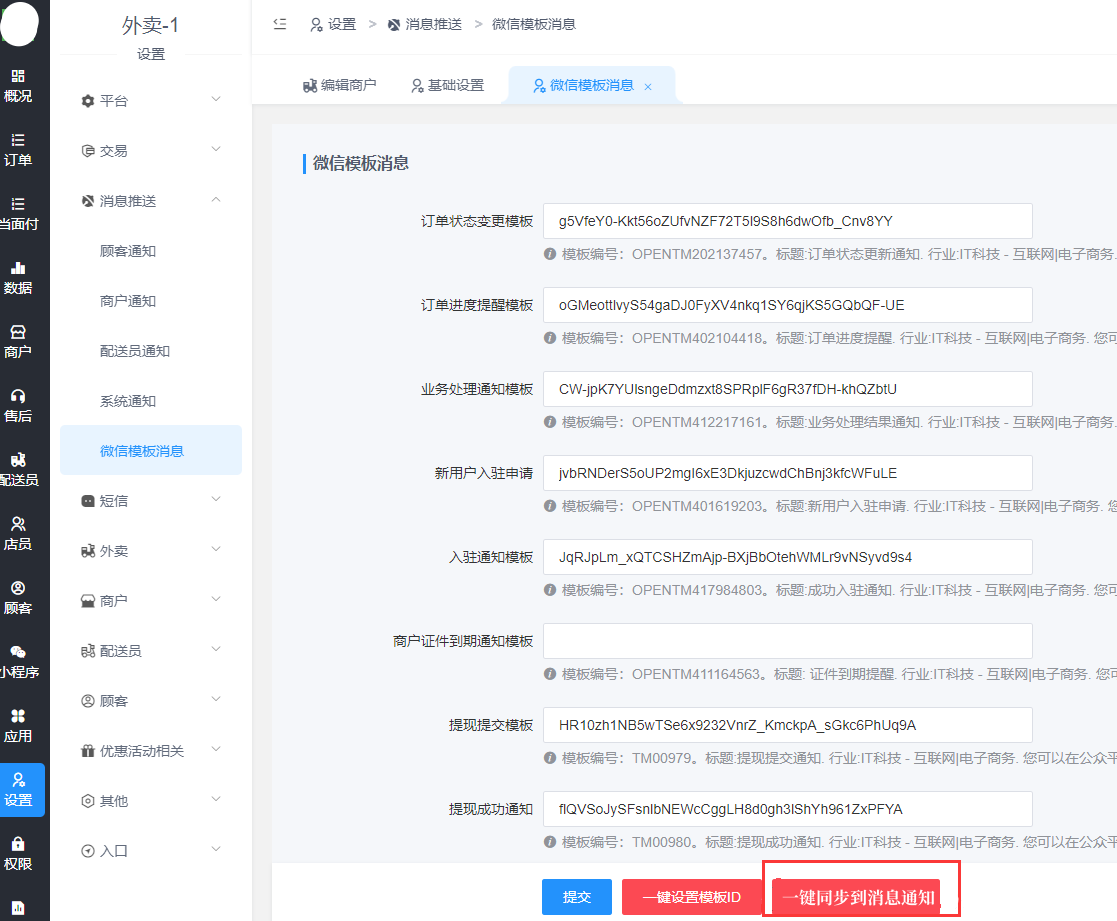Click the gear icon beside 平台
This screenshot has width=1117, height=921.
coord(88,101)
